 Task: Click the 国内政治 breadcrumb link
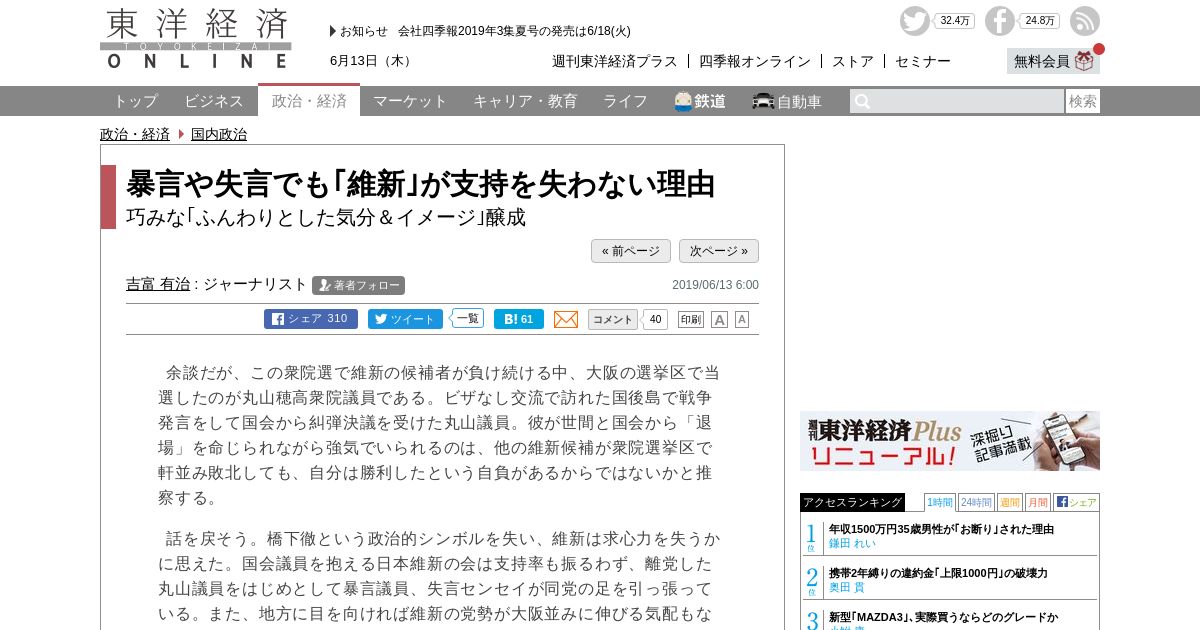point(219,134)
